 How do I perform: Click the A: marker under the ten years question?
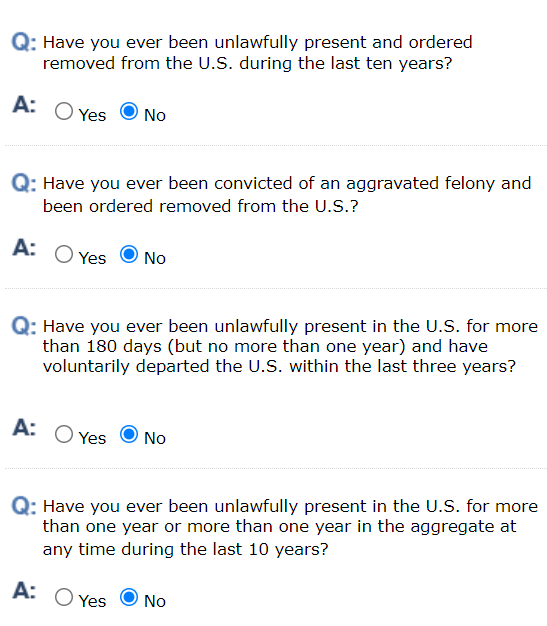pyautogui.click(x=24, y=105)
